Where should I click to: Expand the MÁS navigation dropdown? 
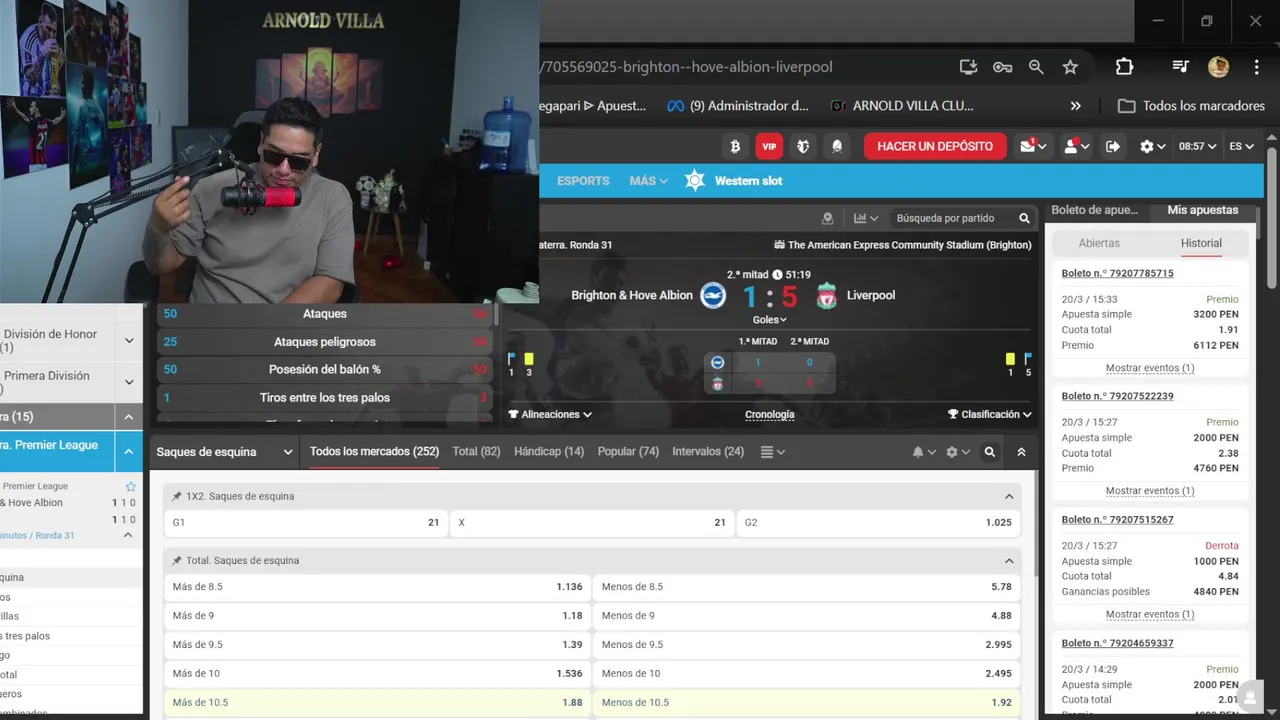648,181
